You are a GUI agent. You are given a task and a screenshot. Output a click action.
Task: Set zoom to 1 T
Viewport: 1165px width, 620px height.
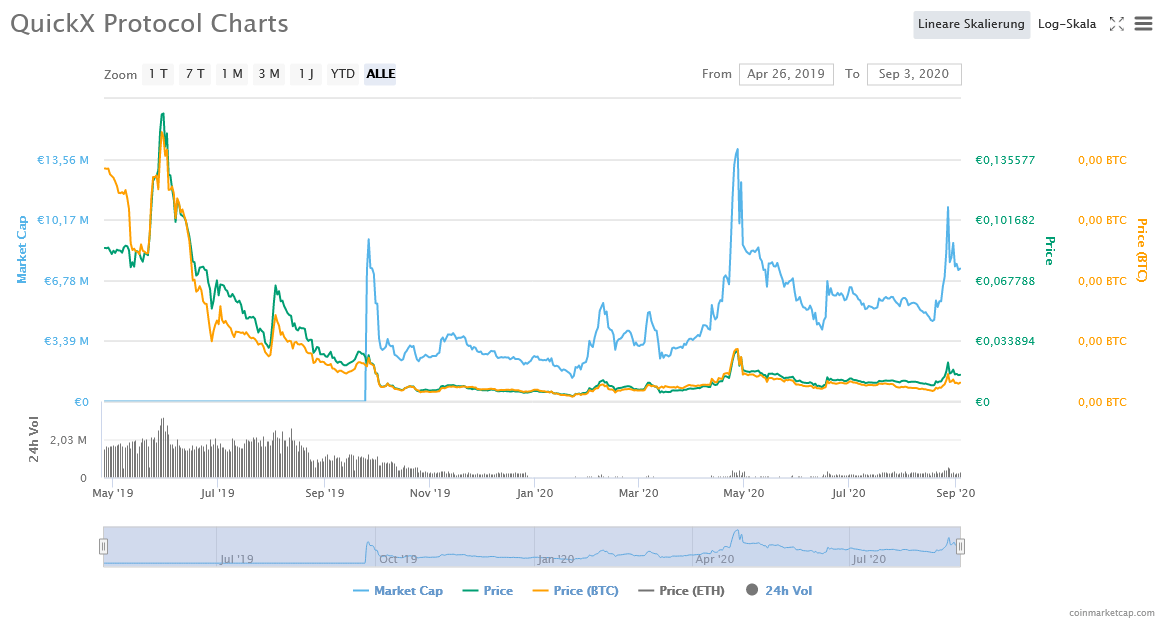[158, 74]
